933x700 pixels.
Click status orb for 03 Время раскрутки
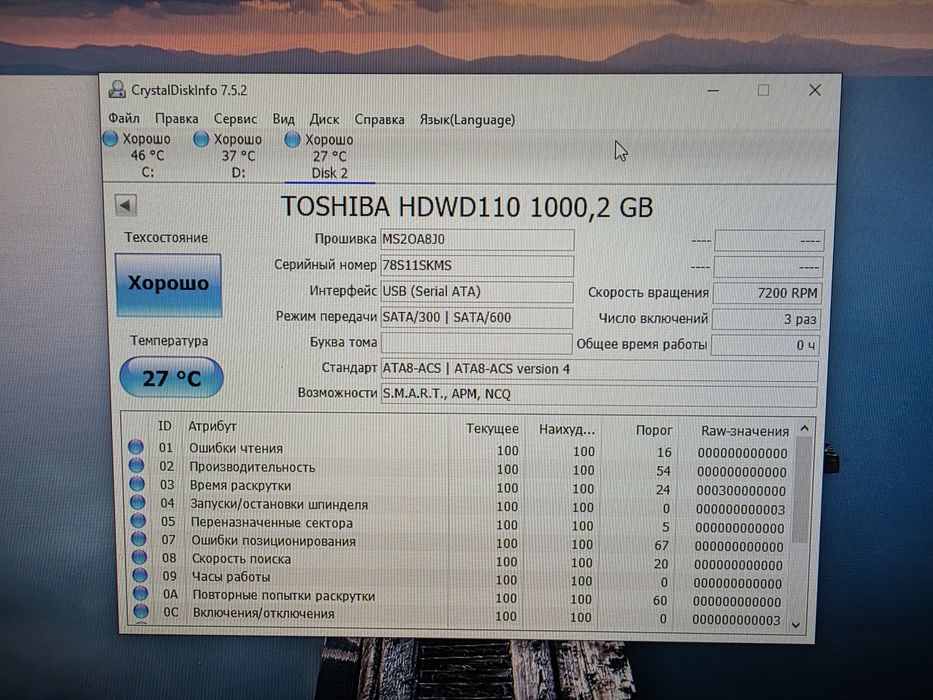coord(137,483)
